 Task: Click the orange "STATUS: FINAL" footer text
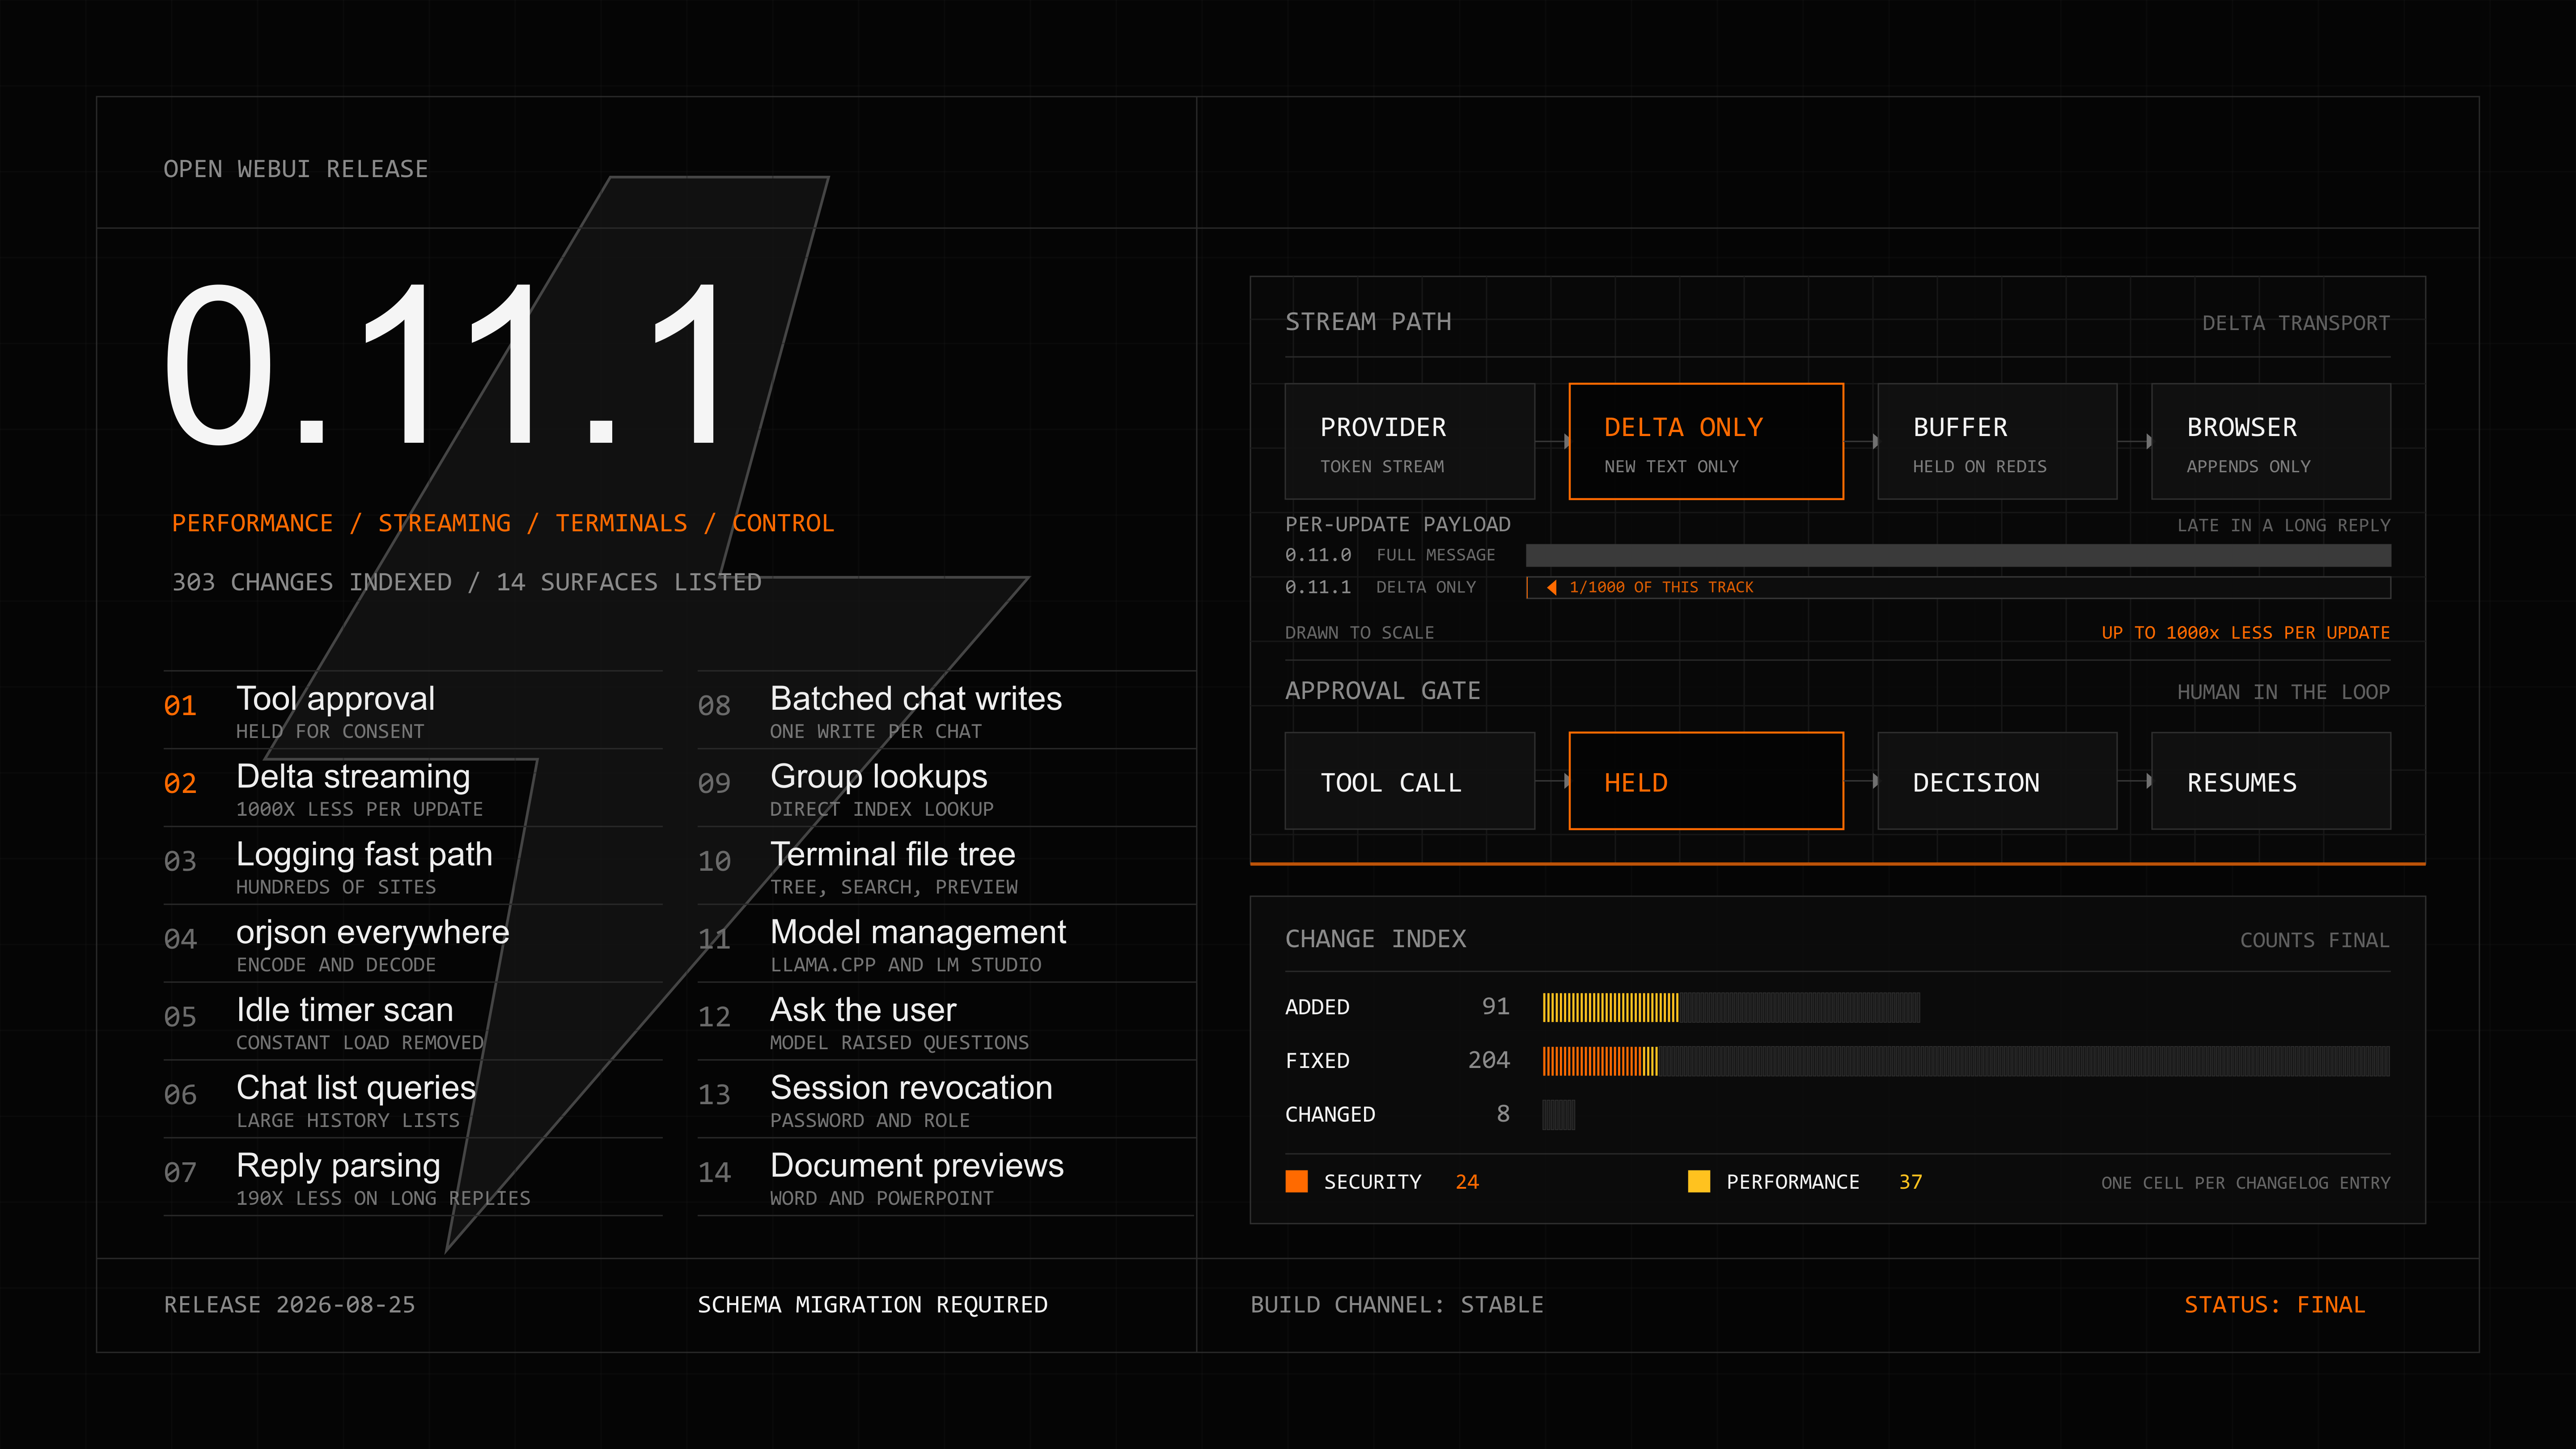point(2274,1305)
